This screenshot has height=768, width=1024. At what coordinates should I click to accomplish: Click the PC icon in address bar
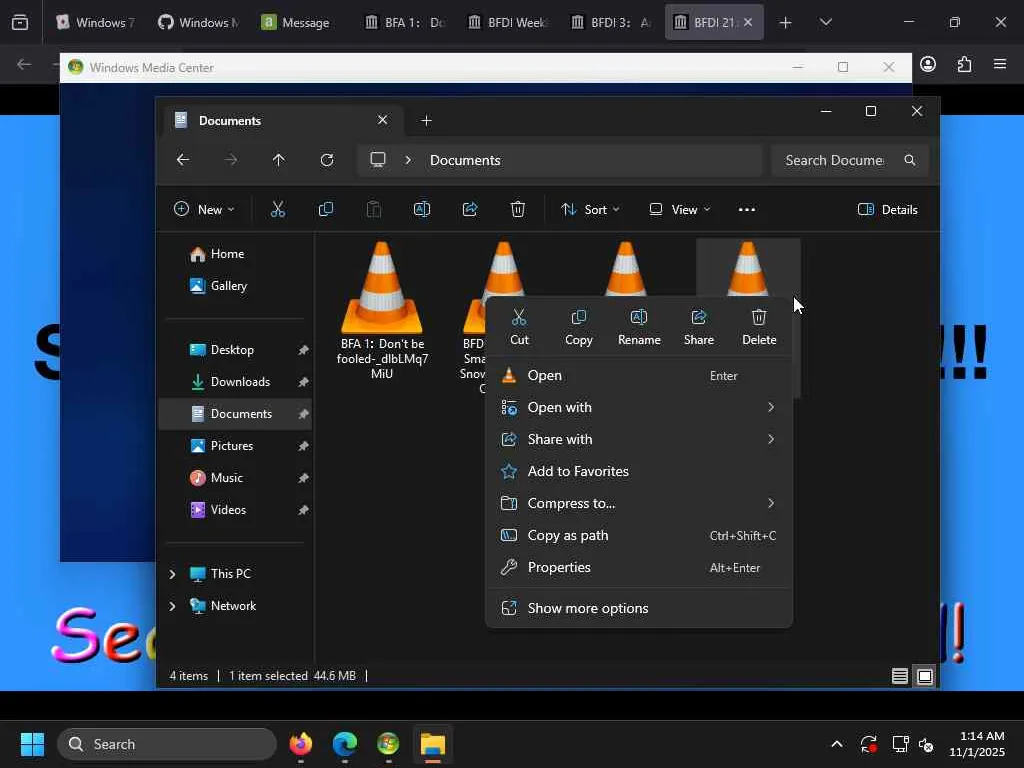[x=378, y=160]
